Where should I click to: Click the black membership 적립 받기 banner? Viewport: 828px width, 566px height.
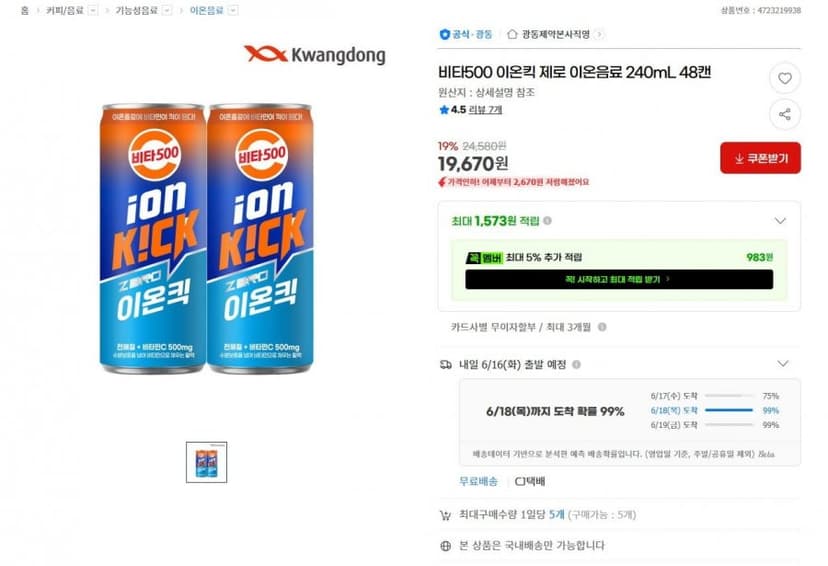tap(619, 279)
